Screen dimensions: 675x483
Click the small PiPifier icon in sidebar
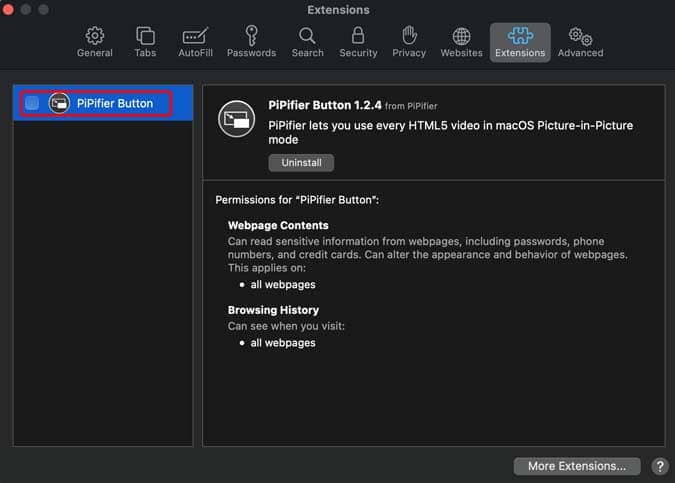59,103
